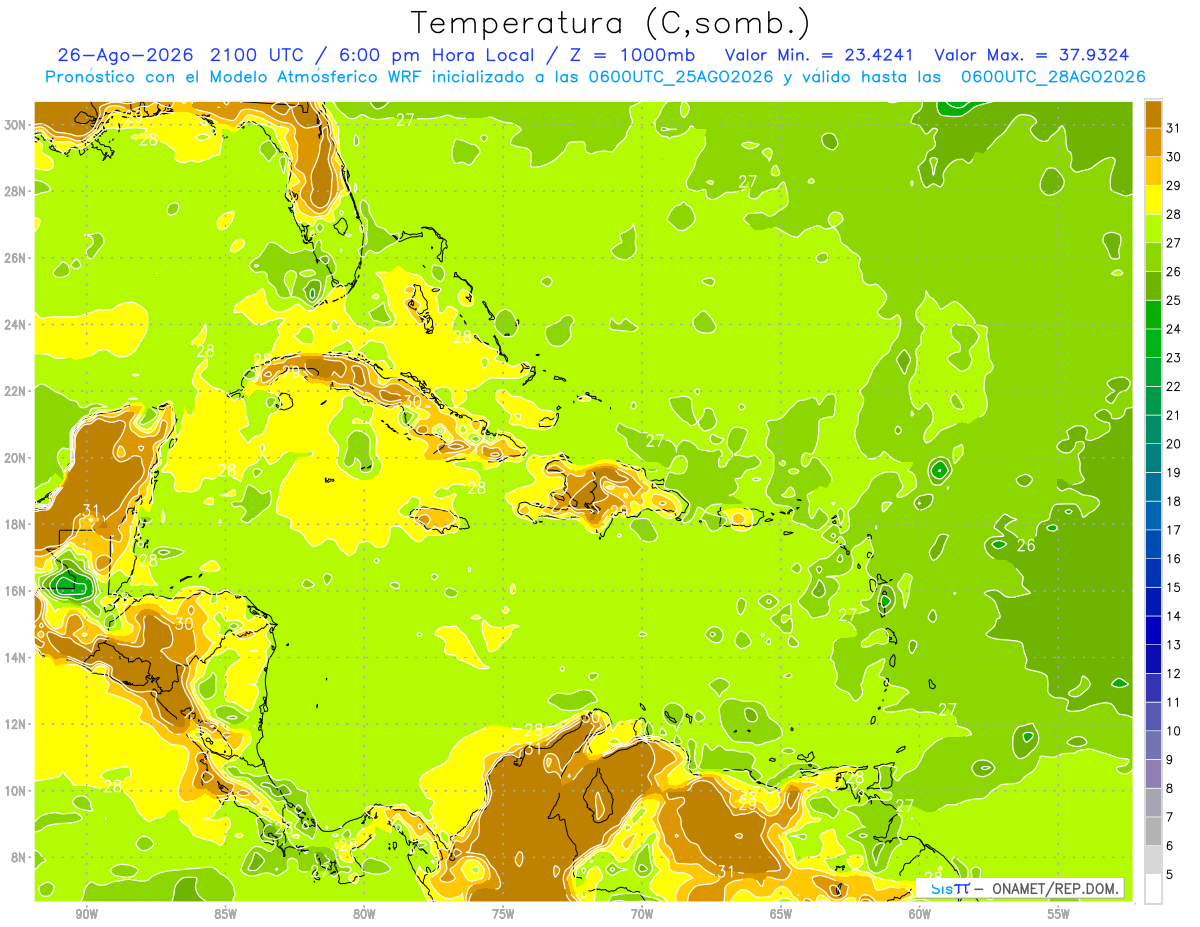Image resolution: width=1200 pixels, height=927 pixels.
Task: Click the colorbar scale label "20"
Action: pos(1174,444)
